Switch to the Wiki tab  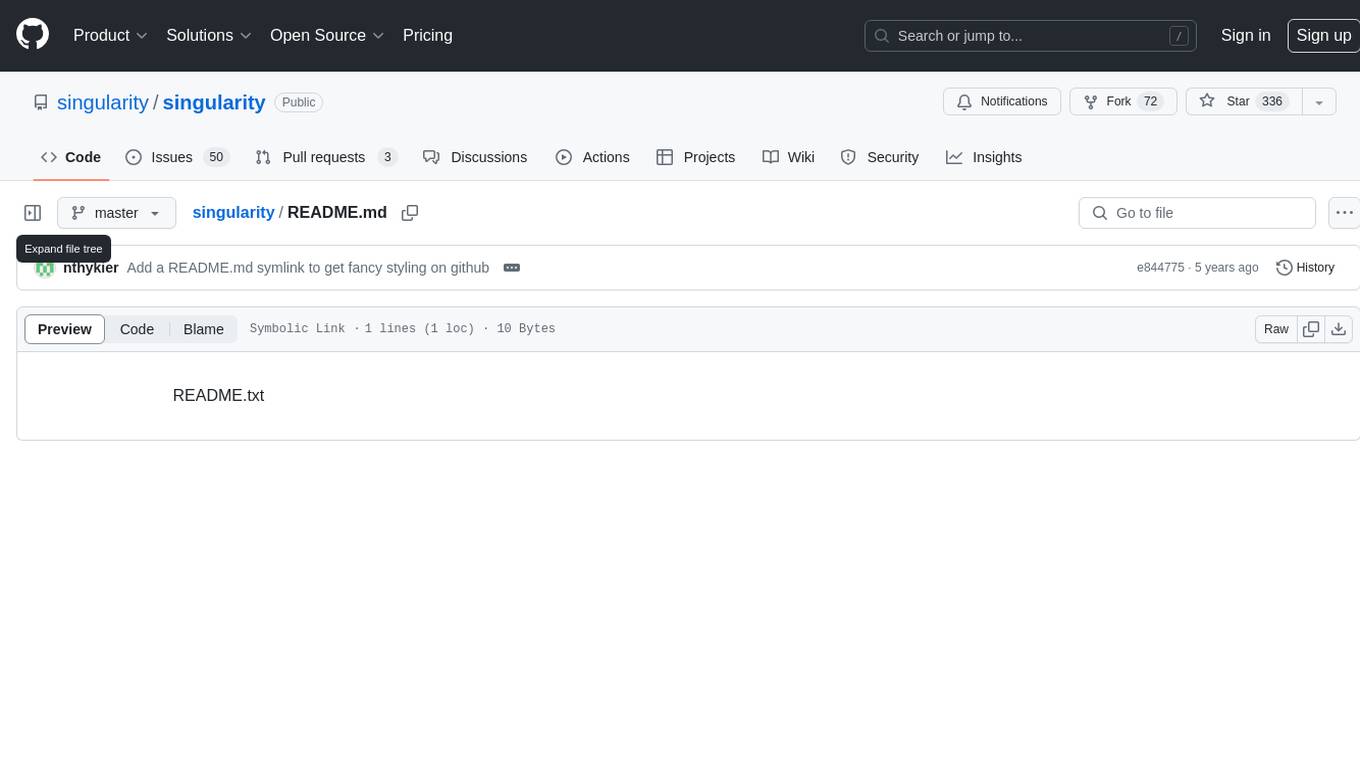[788, 157]
